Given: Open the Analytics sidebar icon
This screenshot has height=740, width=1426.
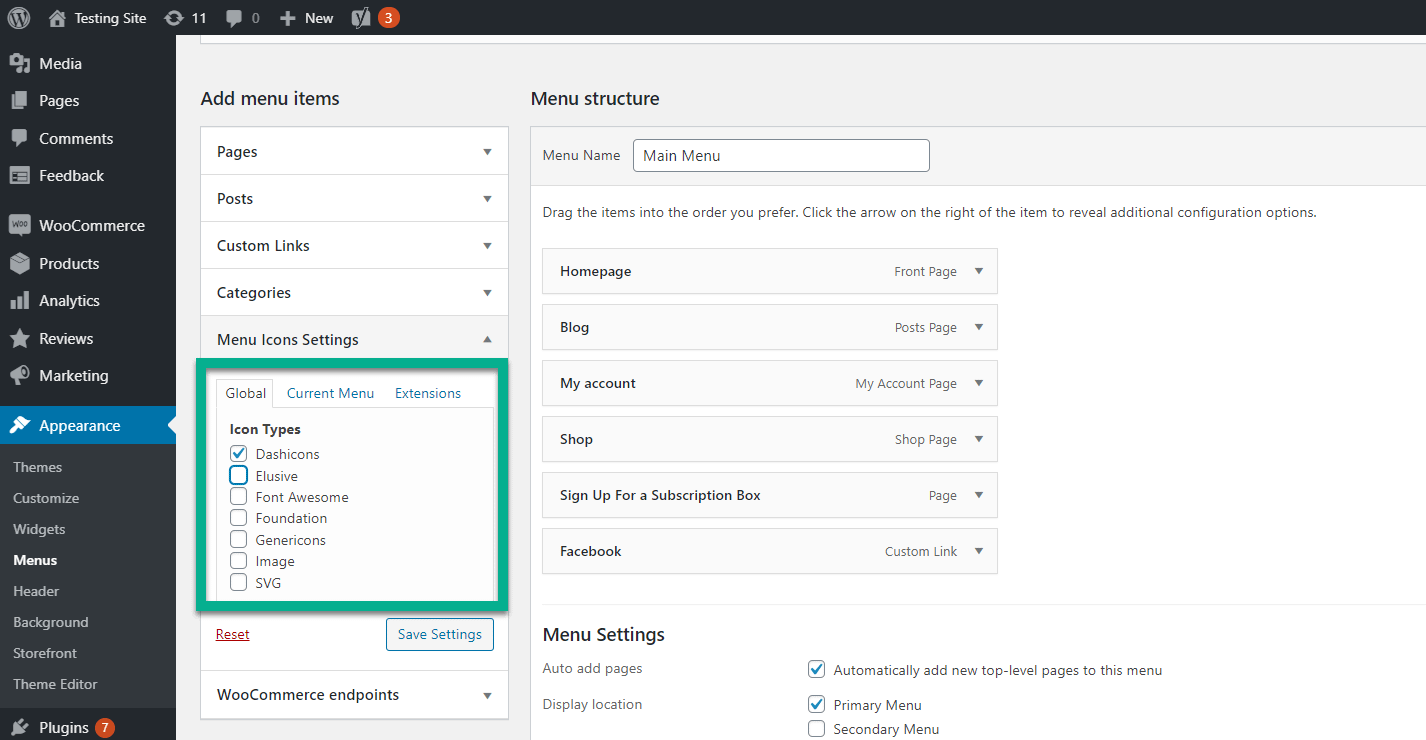Looking at the screenshot, I should (22, 300).
